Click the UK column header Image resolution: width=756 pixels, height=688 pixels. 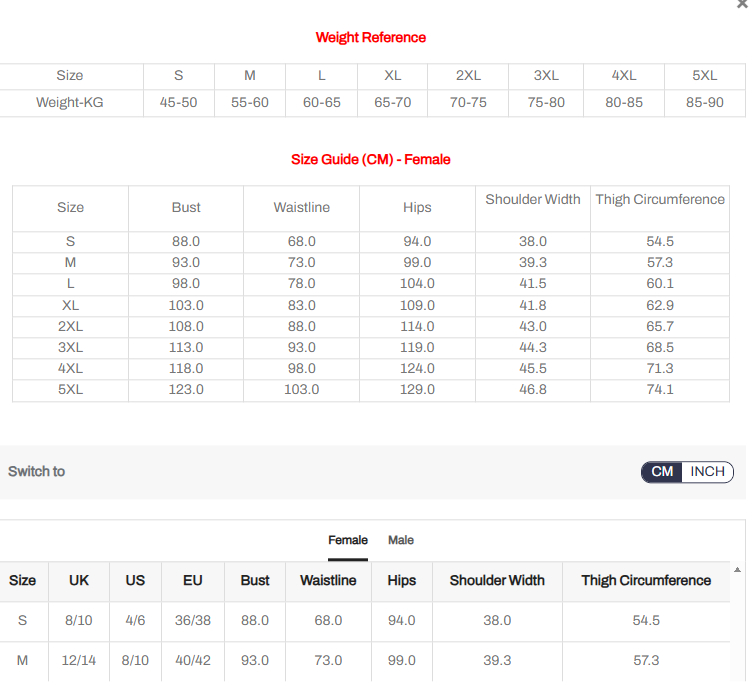point(79,580)
